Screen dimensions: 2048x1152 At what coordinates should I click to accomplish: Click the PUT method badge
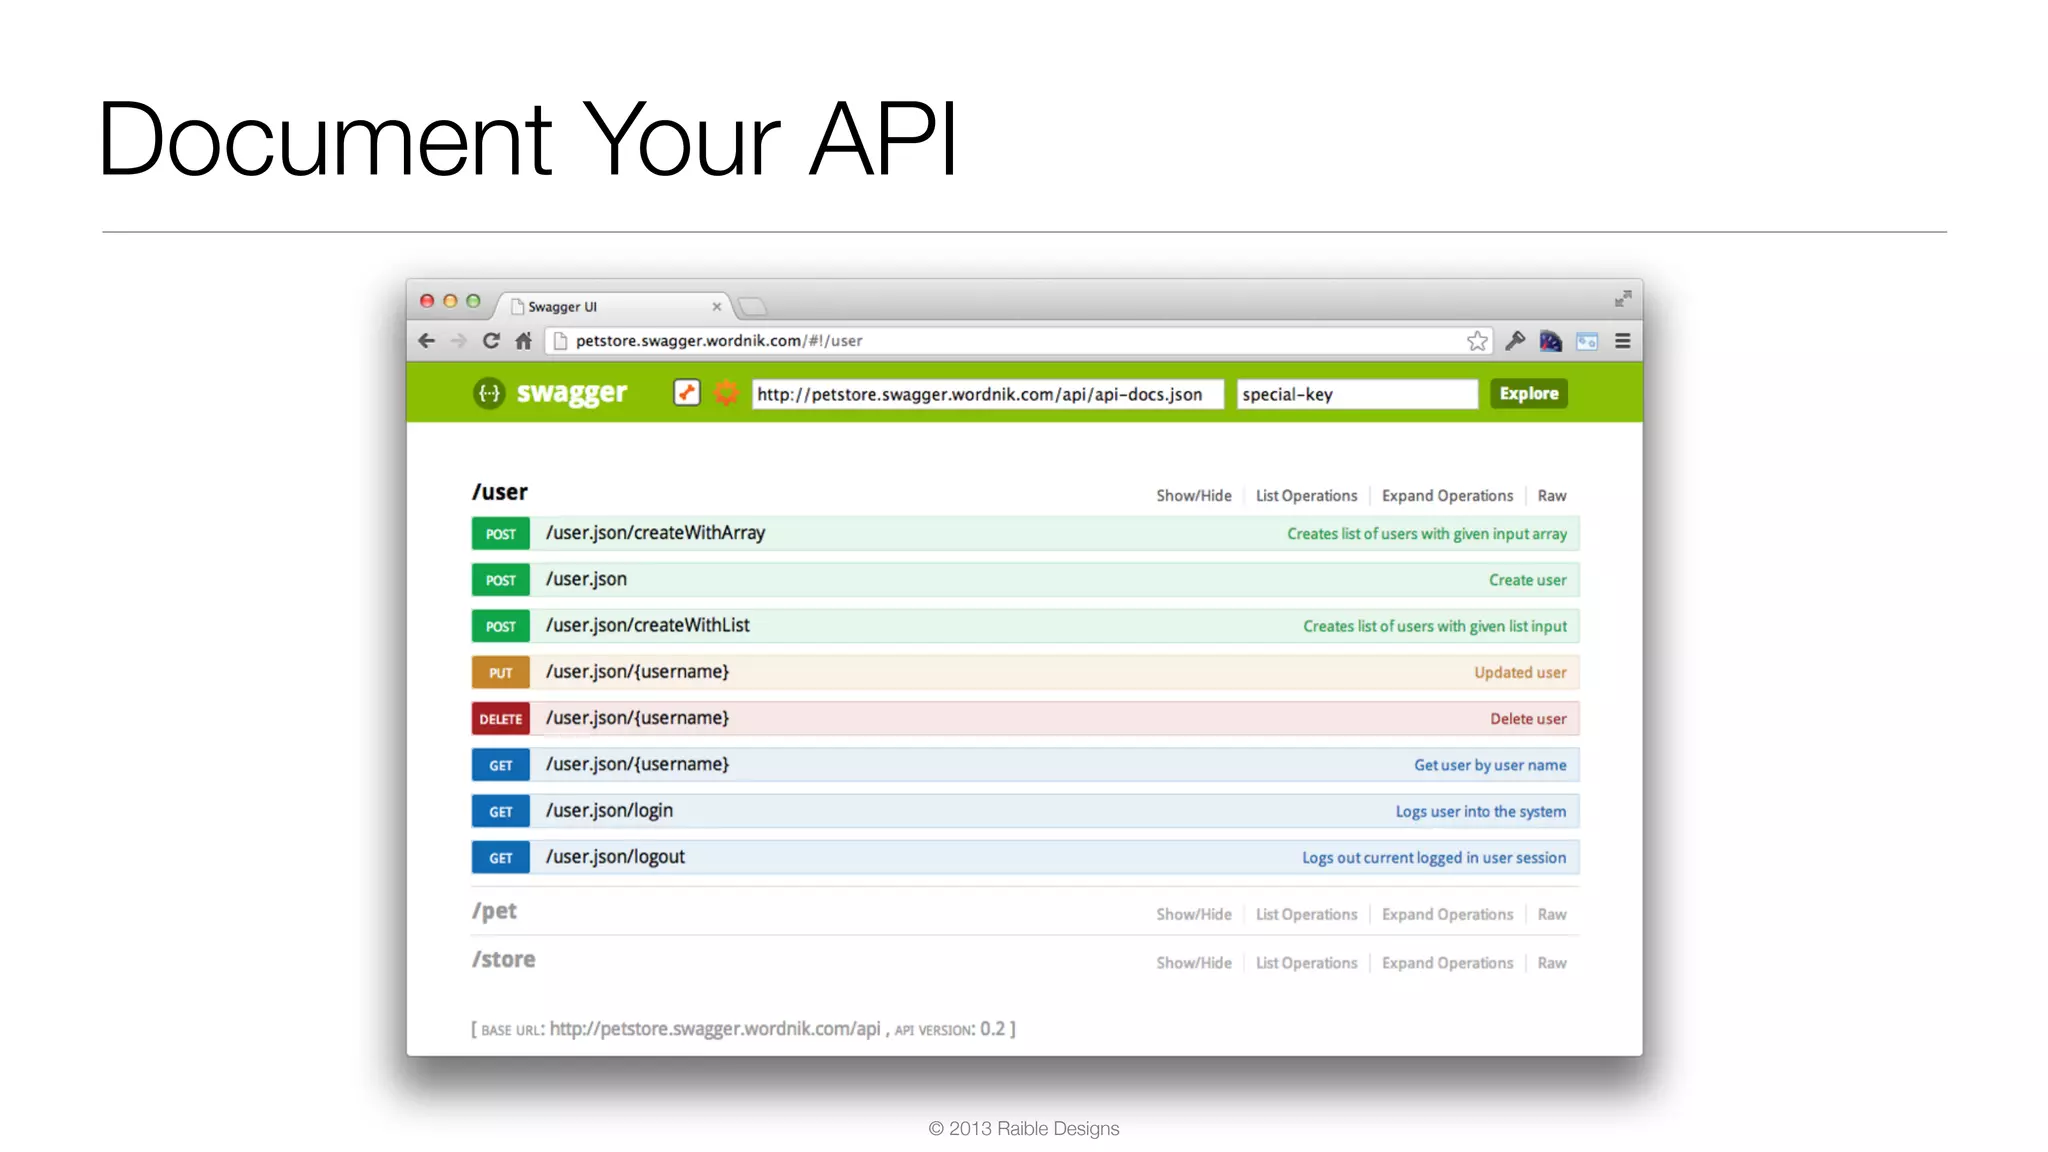pos(500,673)
